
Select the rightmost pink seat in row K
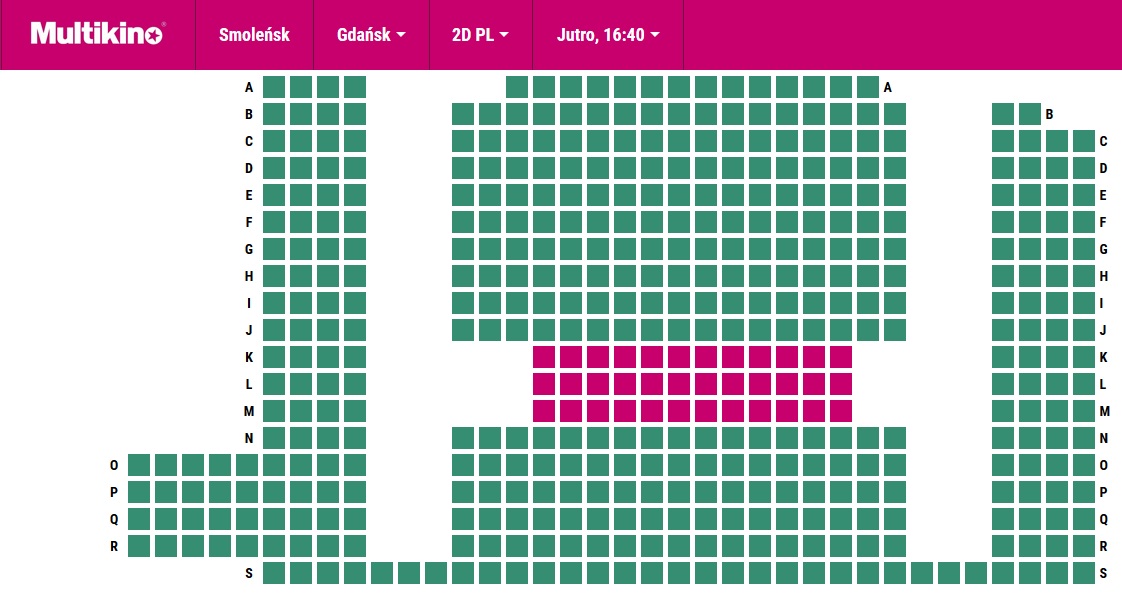(841, 357)
